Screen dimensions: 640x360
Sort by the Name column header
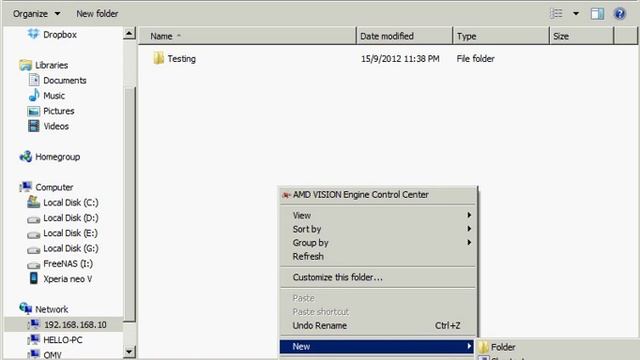pos(247,36)
